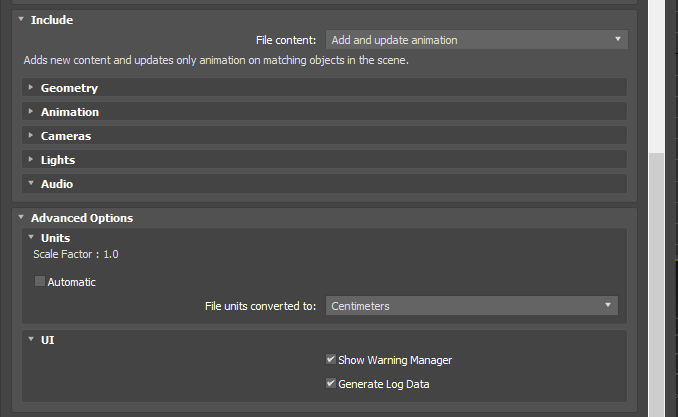
Task: Click the 'Scale Factor : 1.0' text
Action: 76,254
